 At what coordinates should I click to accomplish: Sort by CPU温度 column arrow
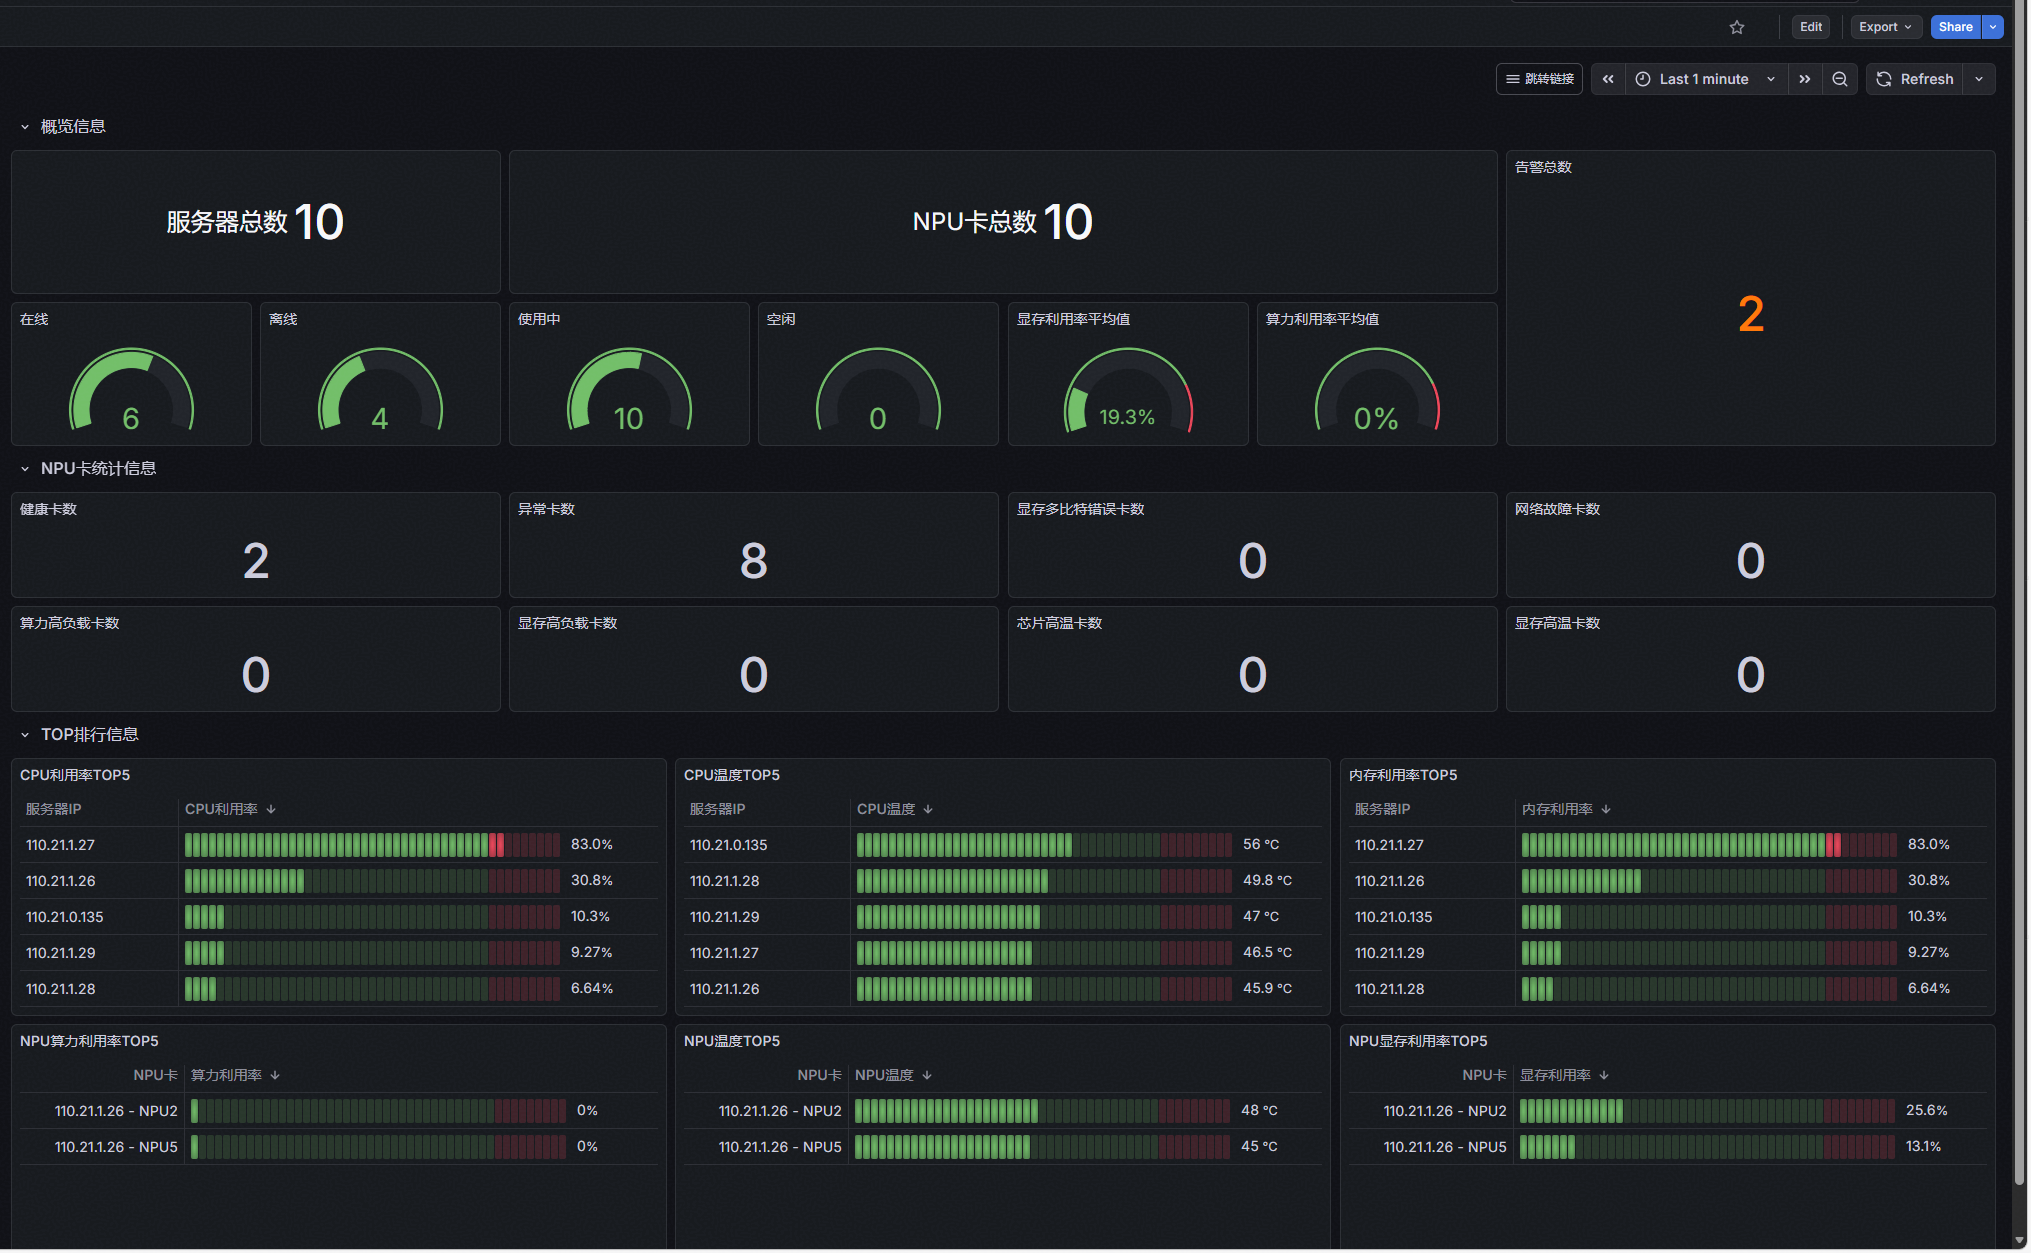[x=928, y=809]
